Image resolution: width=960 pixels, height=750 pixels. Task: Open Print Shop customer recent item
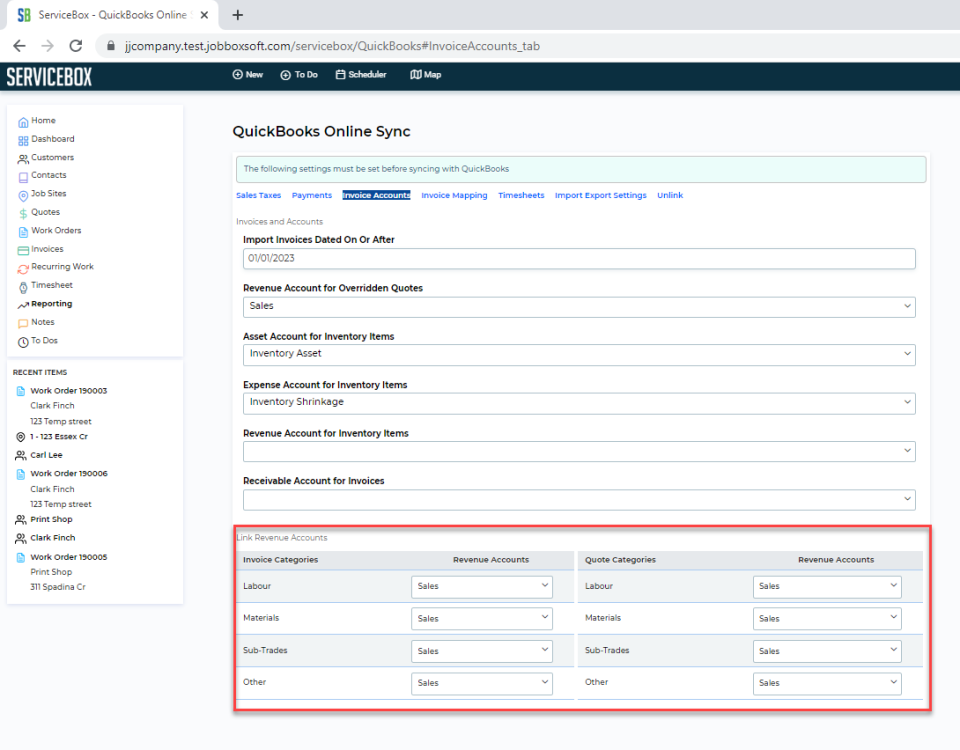[51, 520]
